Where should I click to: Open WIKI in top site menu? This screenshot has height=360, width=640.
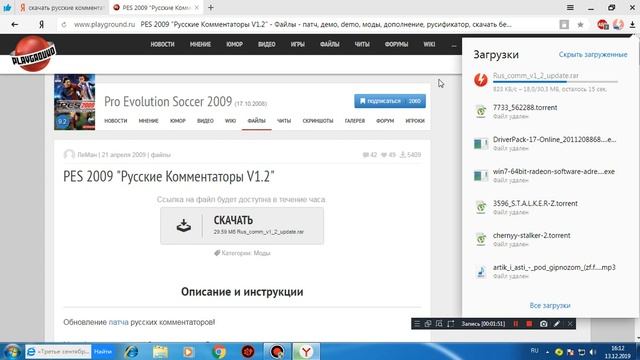tap(429, 44)
